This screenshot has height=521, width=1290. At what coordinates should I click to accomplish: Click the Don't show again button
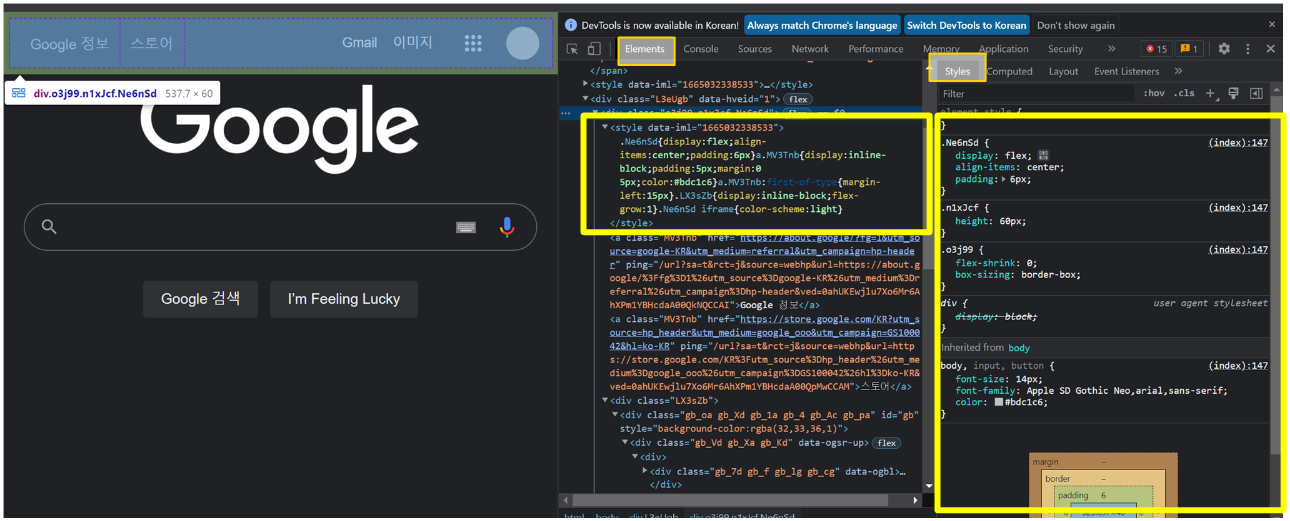click(x=1076, y=25)
